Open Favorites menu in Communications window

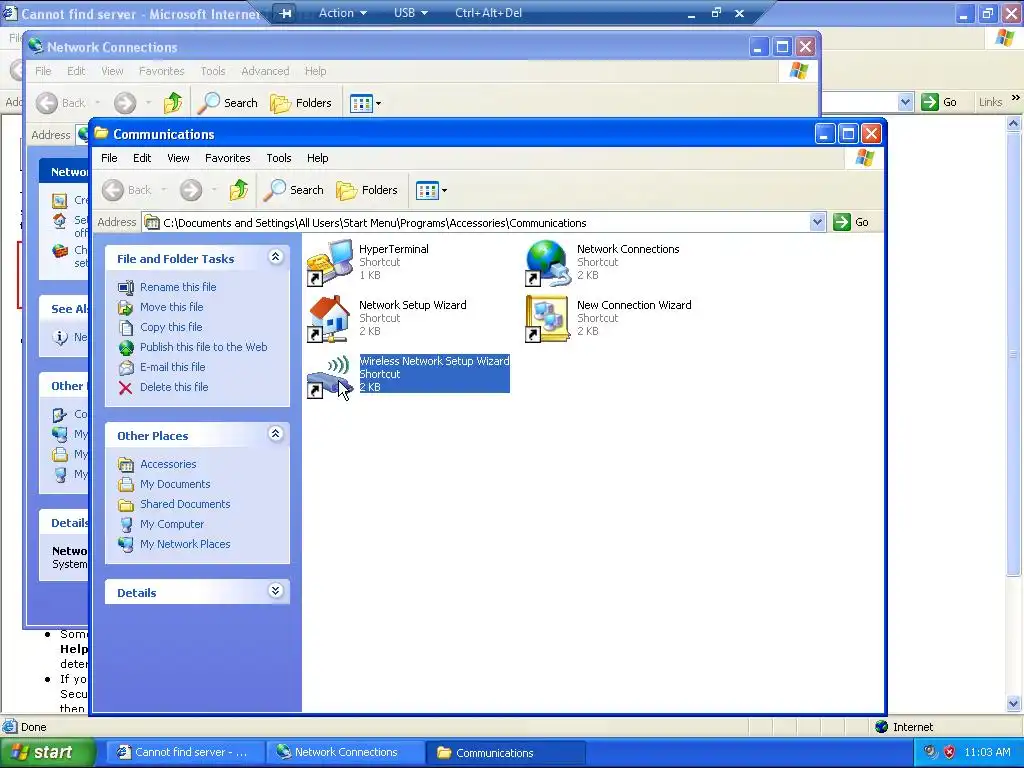tap(227, 158)
